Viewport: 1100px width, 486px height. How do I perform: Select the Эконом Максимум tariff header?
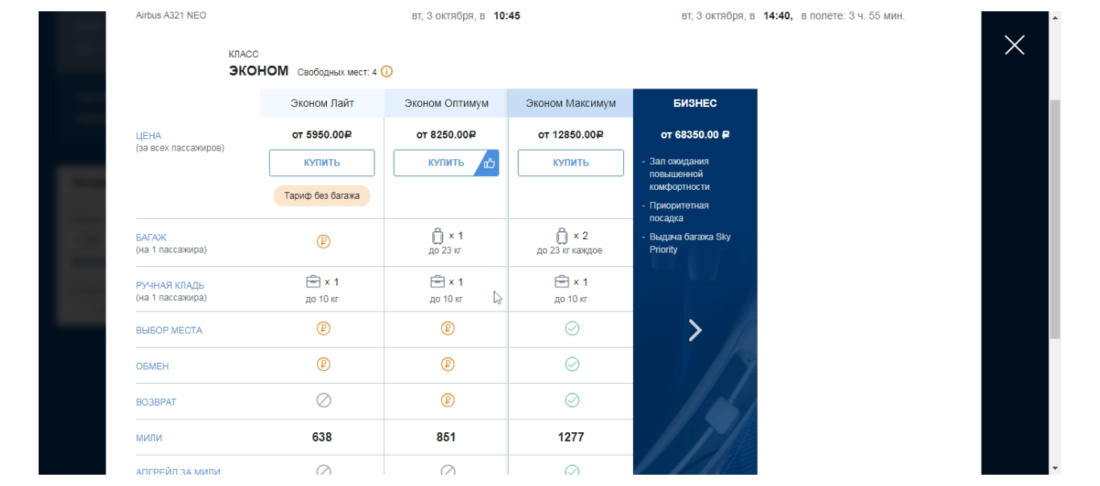point(570,103)
